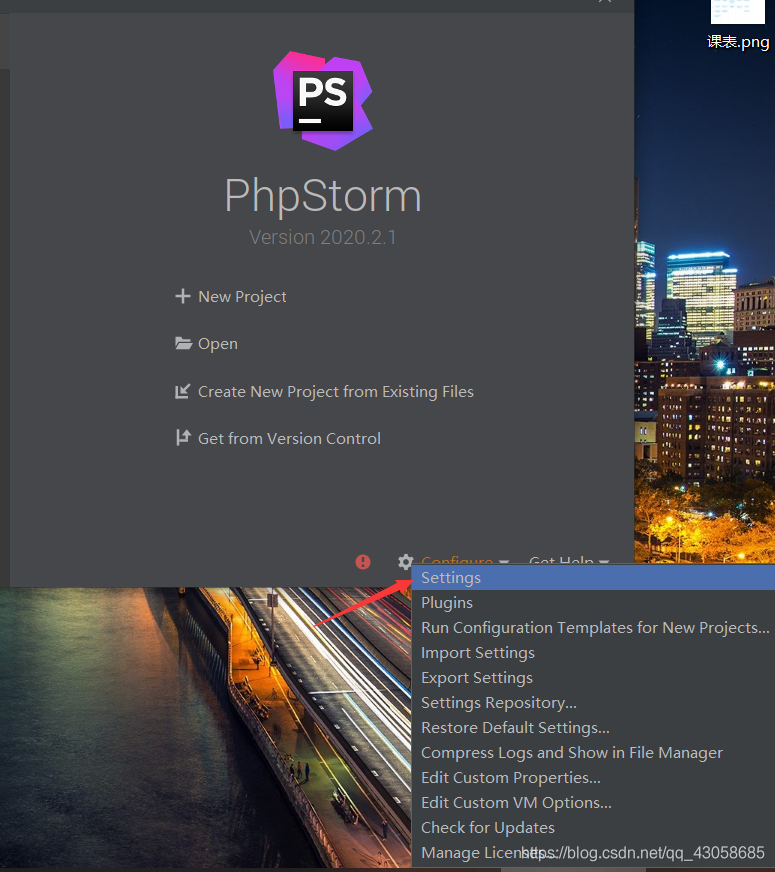Expand the Get Help dropdown
Image resolution: width=775 pixels, height=872 pixels.
click(569, 560)
